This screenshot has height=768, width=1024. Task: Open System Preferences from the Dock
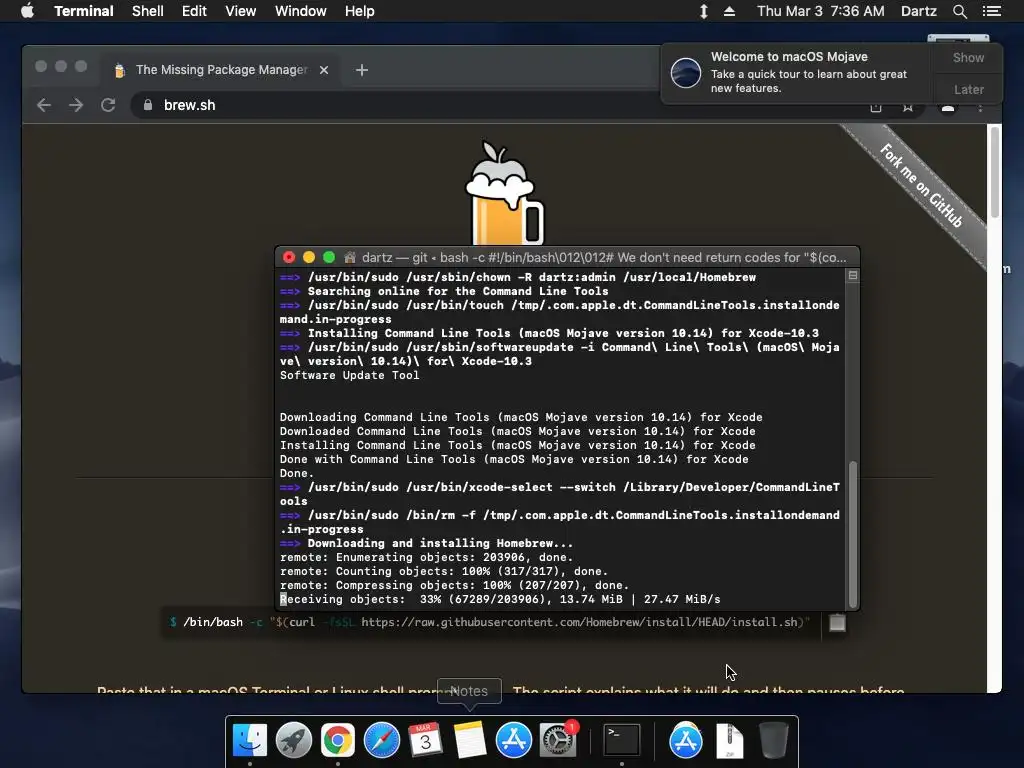(x=558, y=741)
